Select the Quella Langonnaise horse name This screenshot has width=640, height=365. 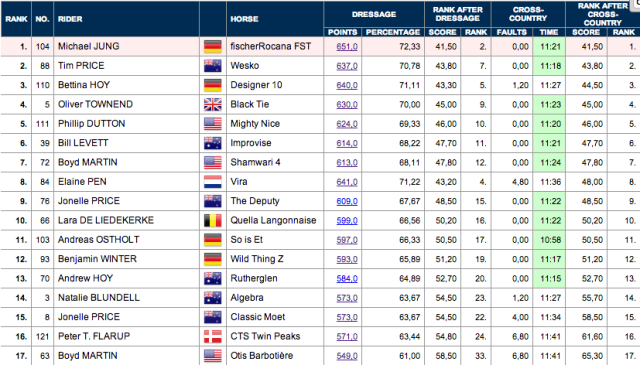coord(273,220)
